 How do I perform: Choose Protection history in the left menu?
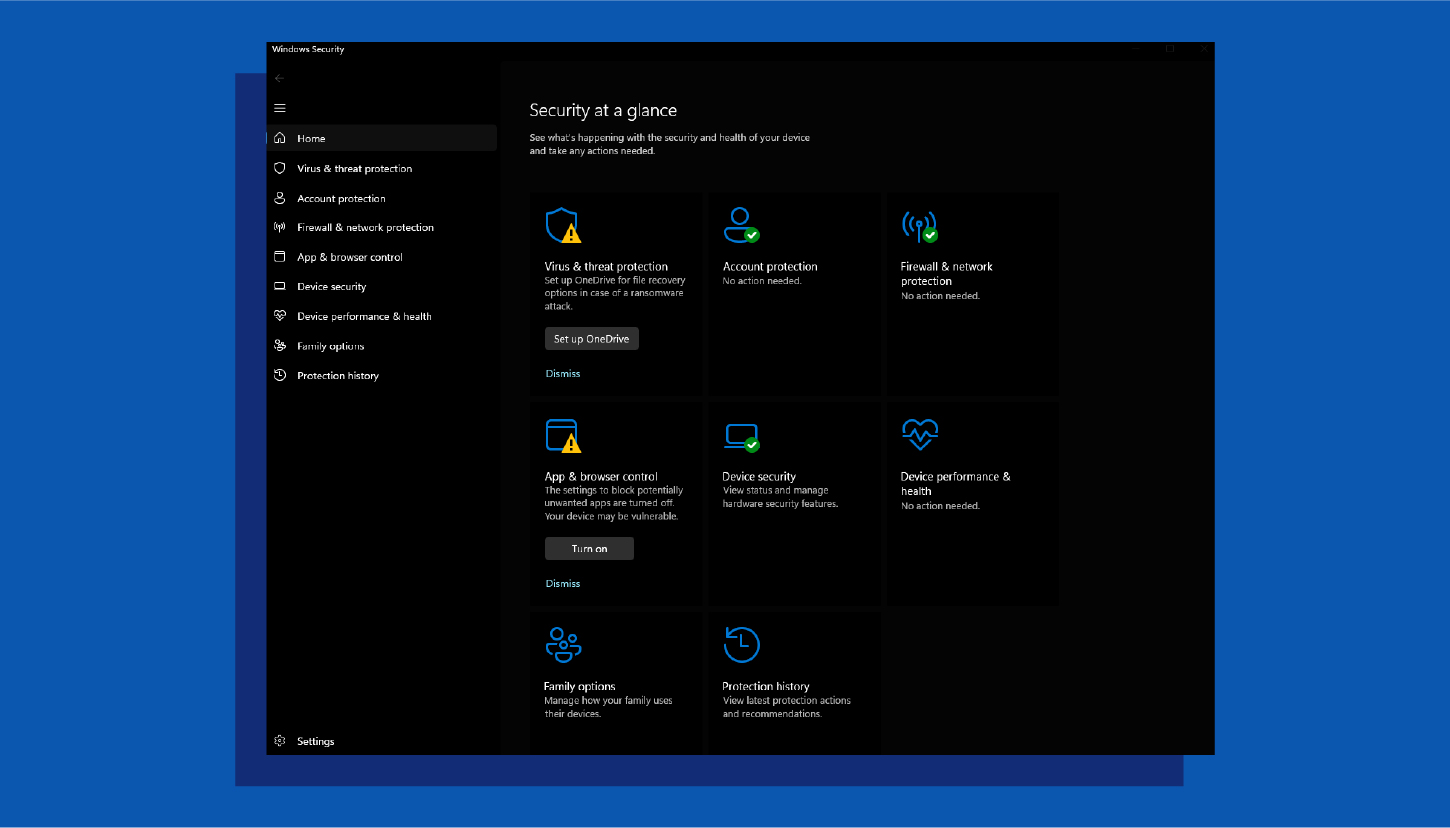(x=337, y=375)
